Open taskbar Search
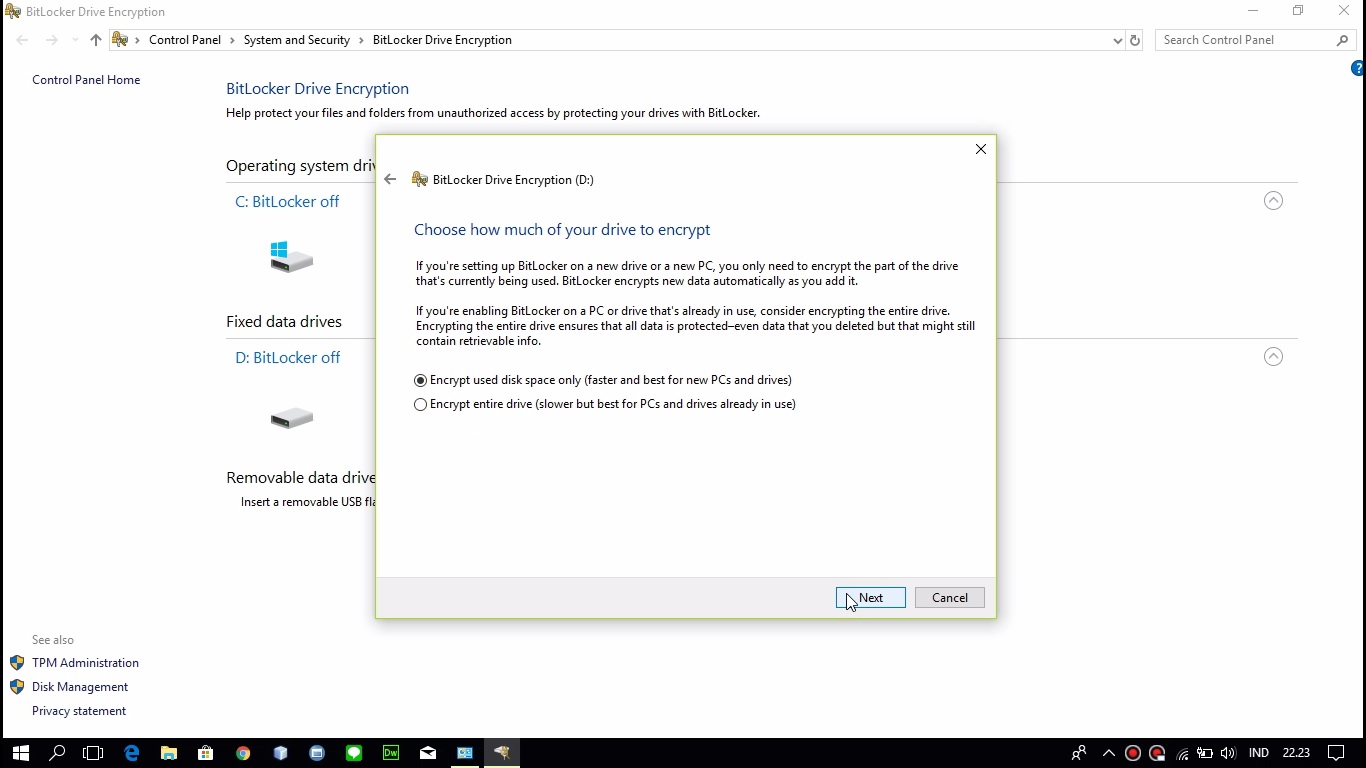1366x768 pixels. coord(57,753)
